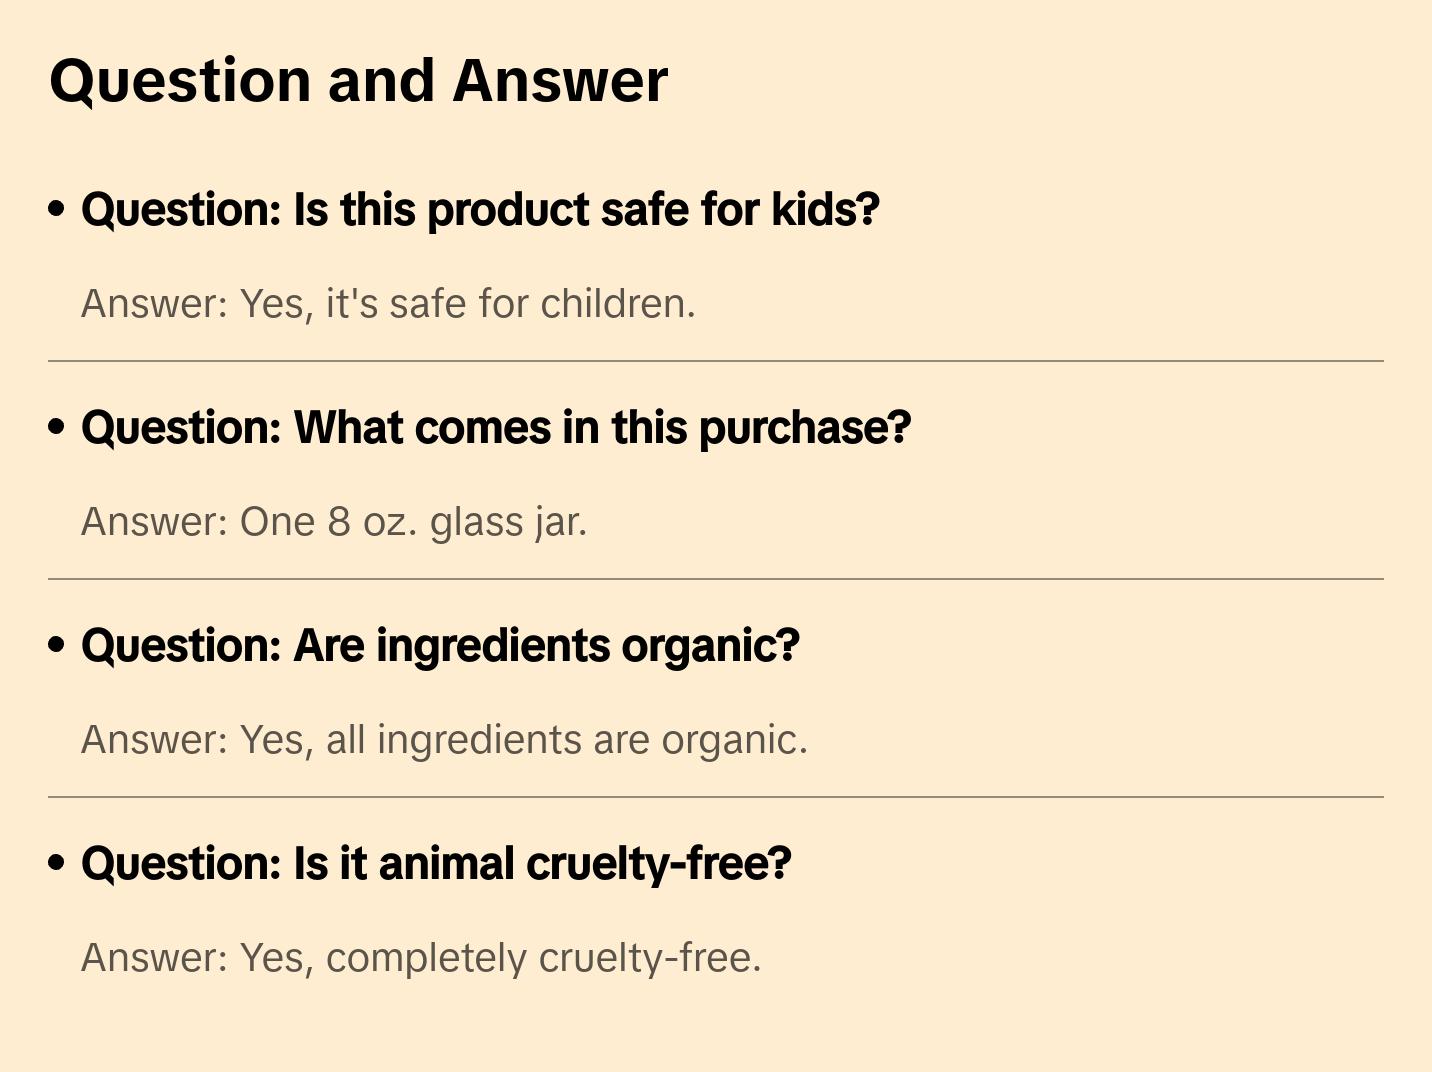1432x1072 pixels.
Task: Click answer 'One 8 oz. glass jar.'
Action: click(x=334, y=522)
